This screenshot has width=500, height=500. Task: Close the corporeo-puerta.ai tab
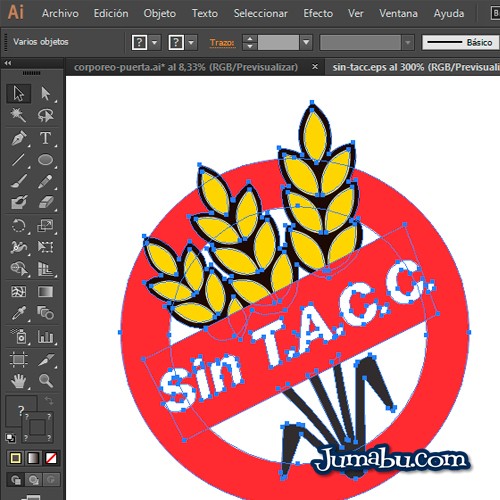pyautogui.click(x=315, y=67)
